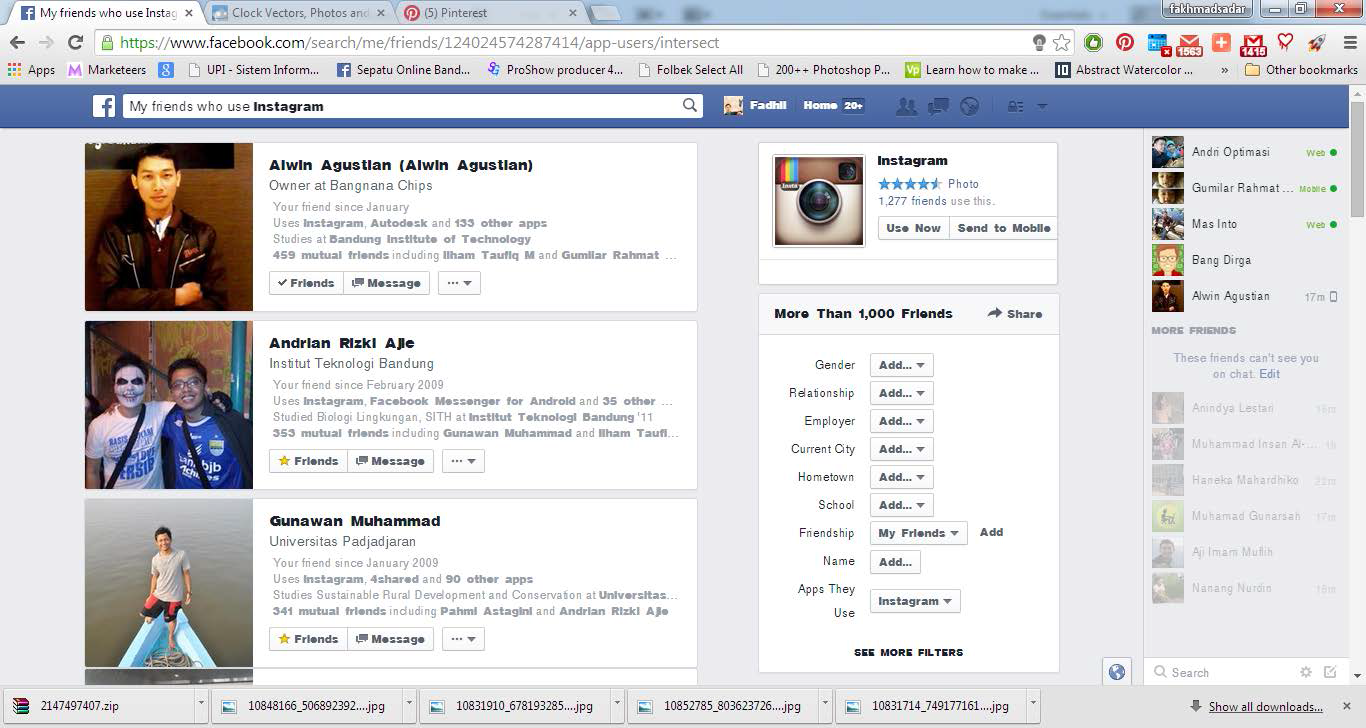The height and width of the screenshot is (728, 1366).
Task: Expand the Relationship filter dropdown
Action: click(901, 393)
